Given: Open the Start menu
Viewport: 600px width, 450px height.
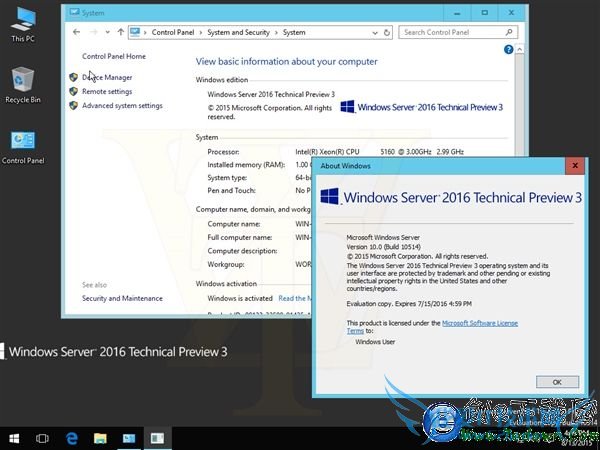Looking at the screenshot, I should [14, 439].
